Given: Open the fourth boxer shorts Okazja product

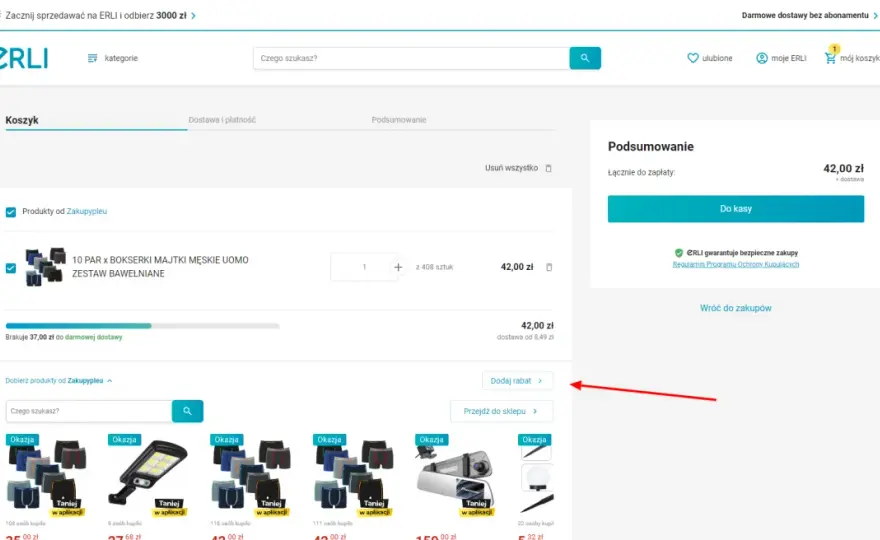Looking at the screenshot, I should [x=354, y=475].
